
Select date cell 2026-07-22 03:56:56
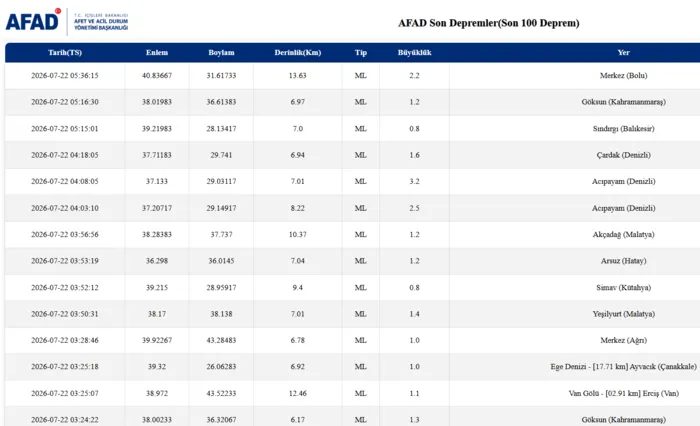pos(65,234)
